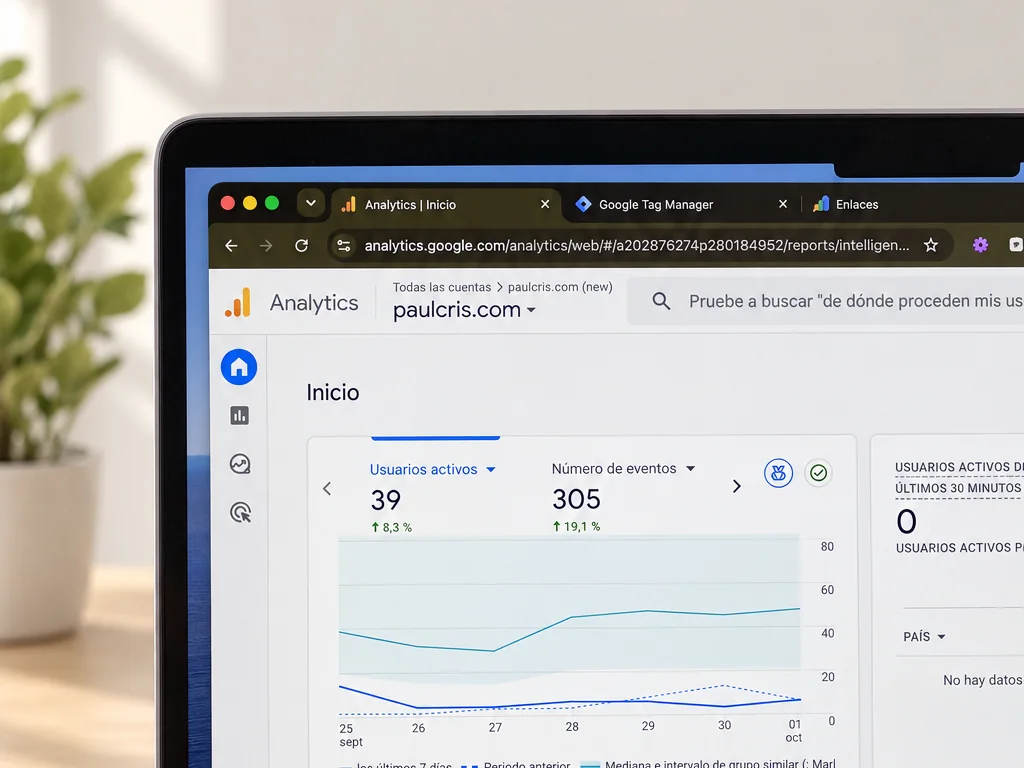The image size is (1024, 768).
Task: Open the Advertising cursor-target sidebar icon
Action: pos(240,513)
